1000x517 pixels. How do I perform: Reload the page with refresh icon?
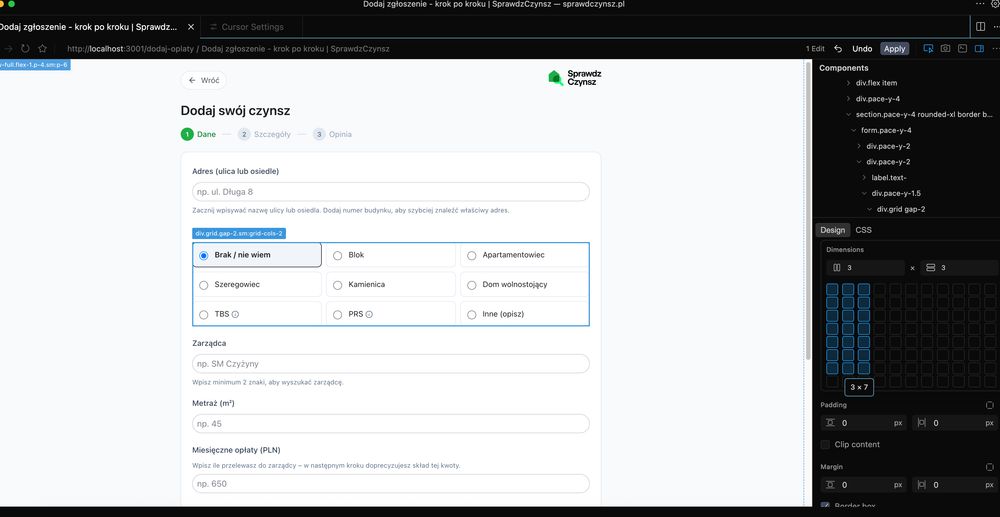click(x=26, y=48)
